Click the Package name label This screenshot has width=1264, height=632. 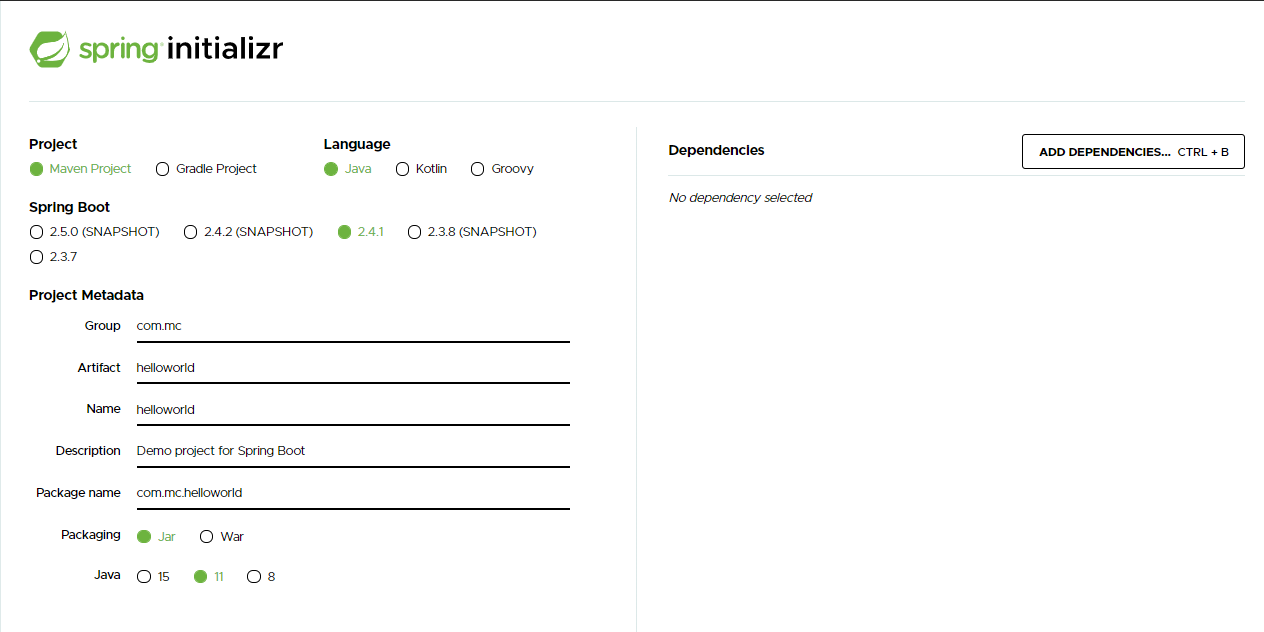click(x=78, y=493)
